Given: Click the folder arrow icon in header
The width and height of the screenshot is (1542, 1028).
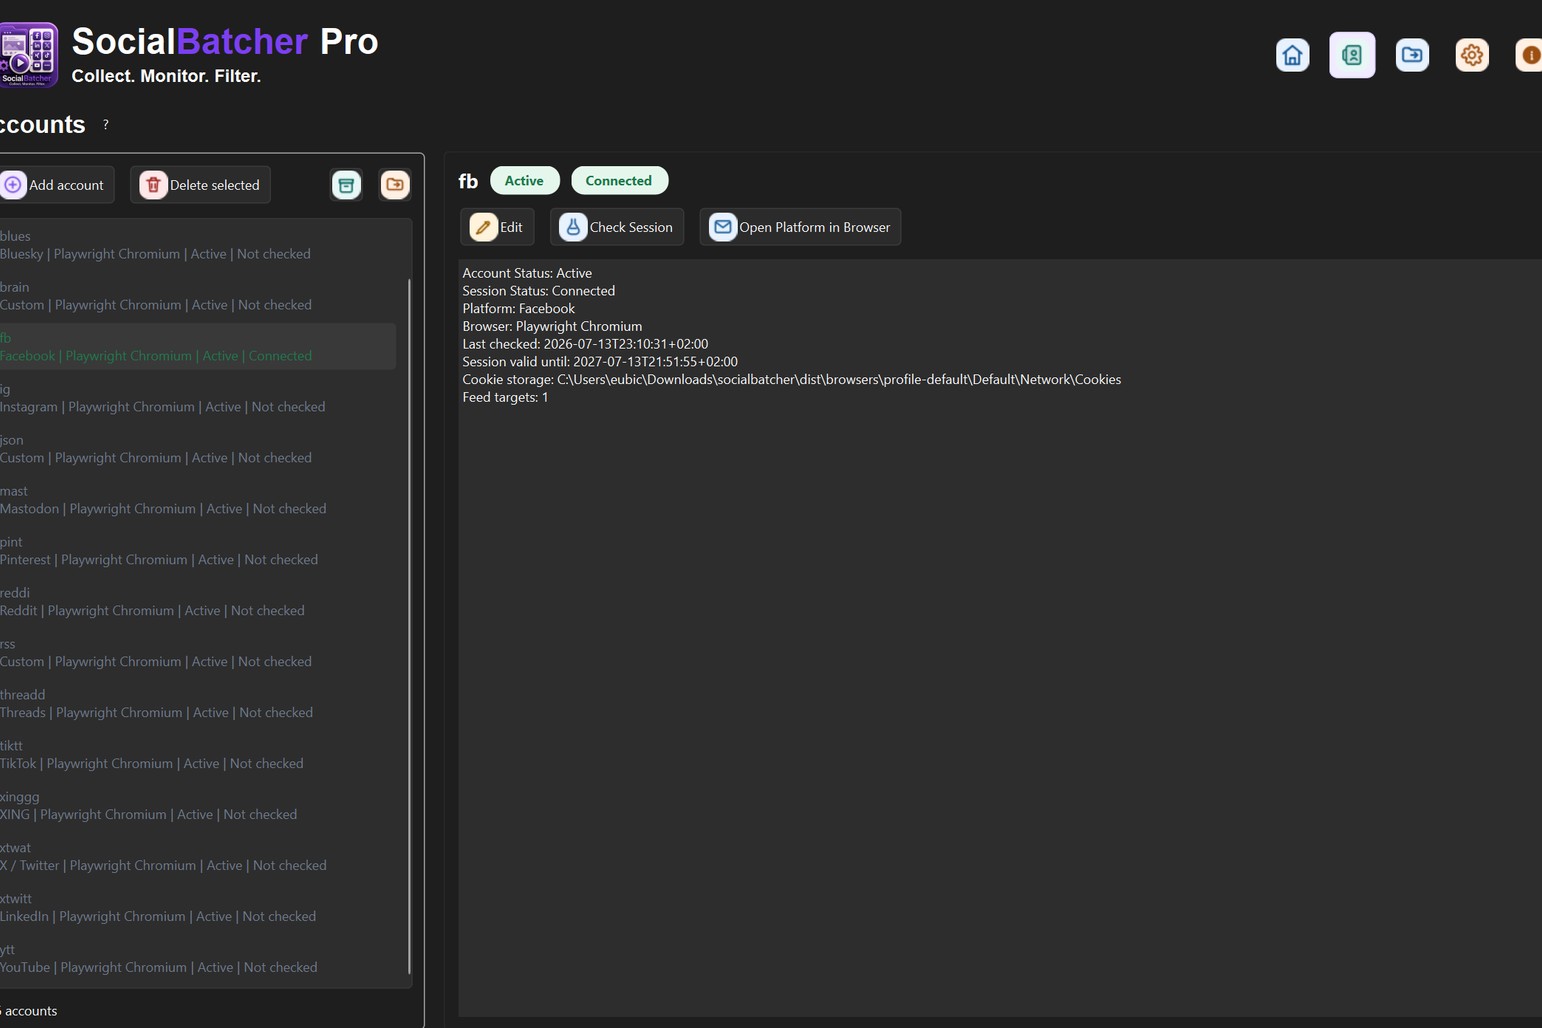Looking at the screenshot, I should point(1412,55).
